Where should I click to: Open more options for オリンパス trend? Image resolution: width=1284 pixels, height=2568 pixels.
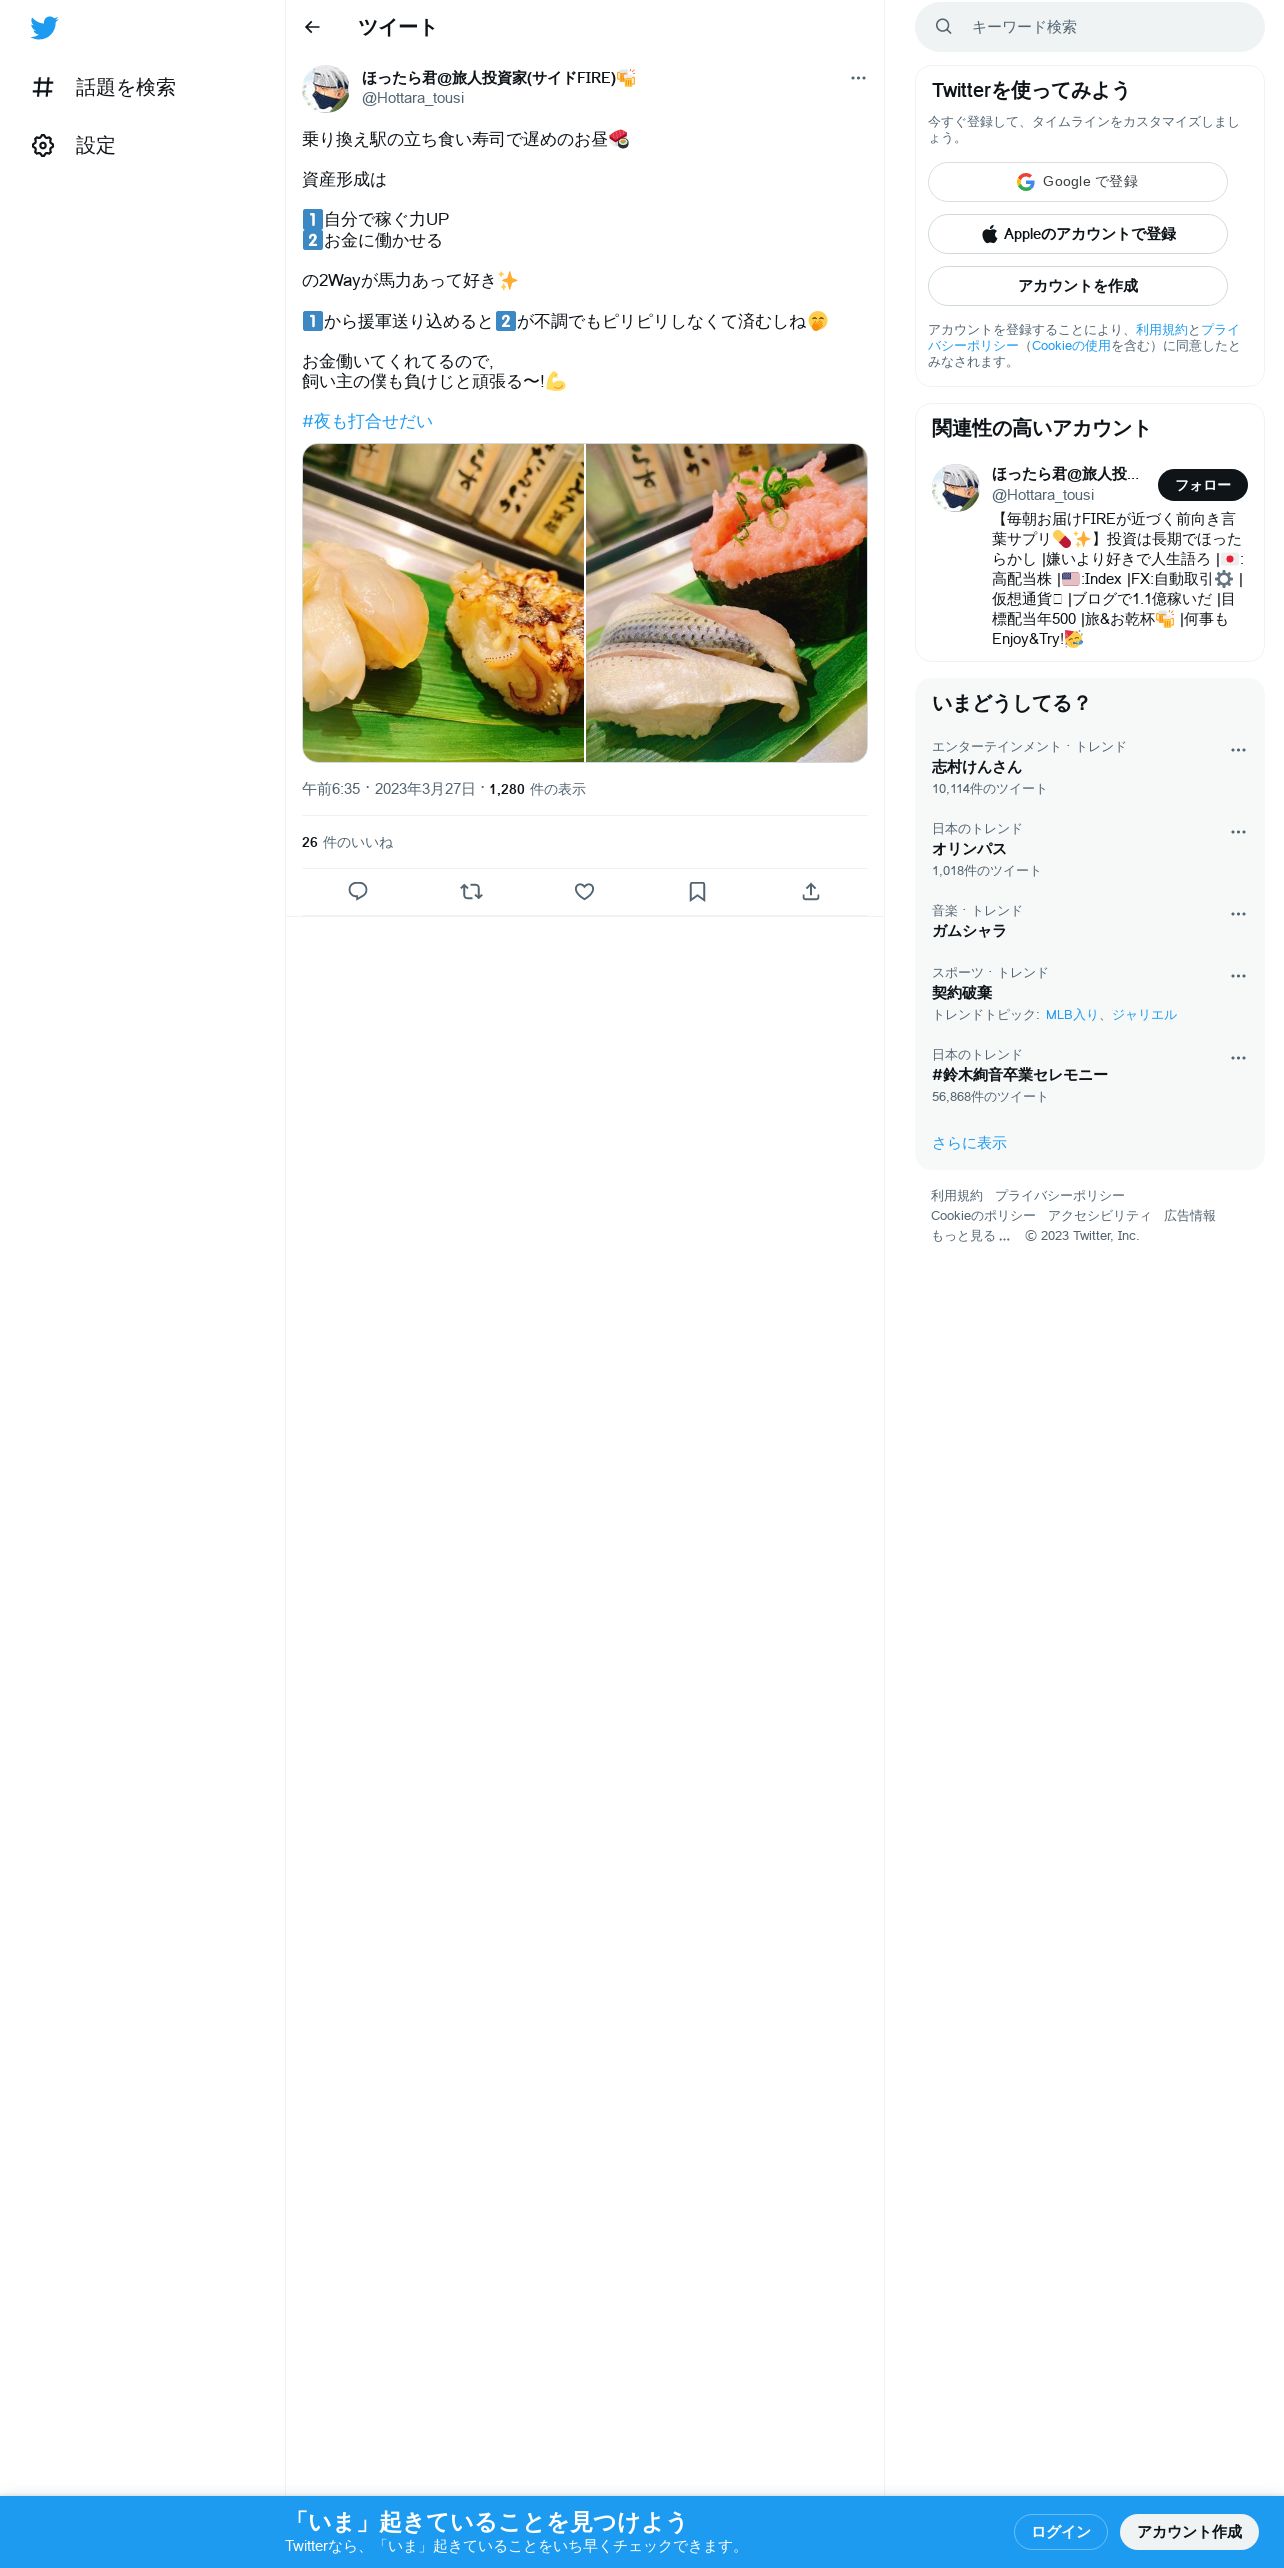click(x=1238, y=832)
